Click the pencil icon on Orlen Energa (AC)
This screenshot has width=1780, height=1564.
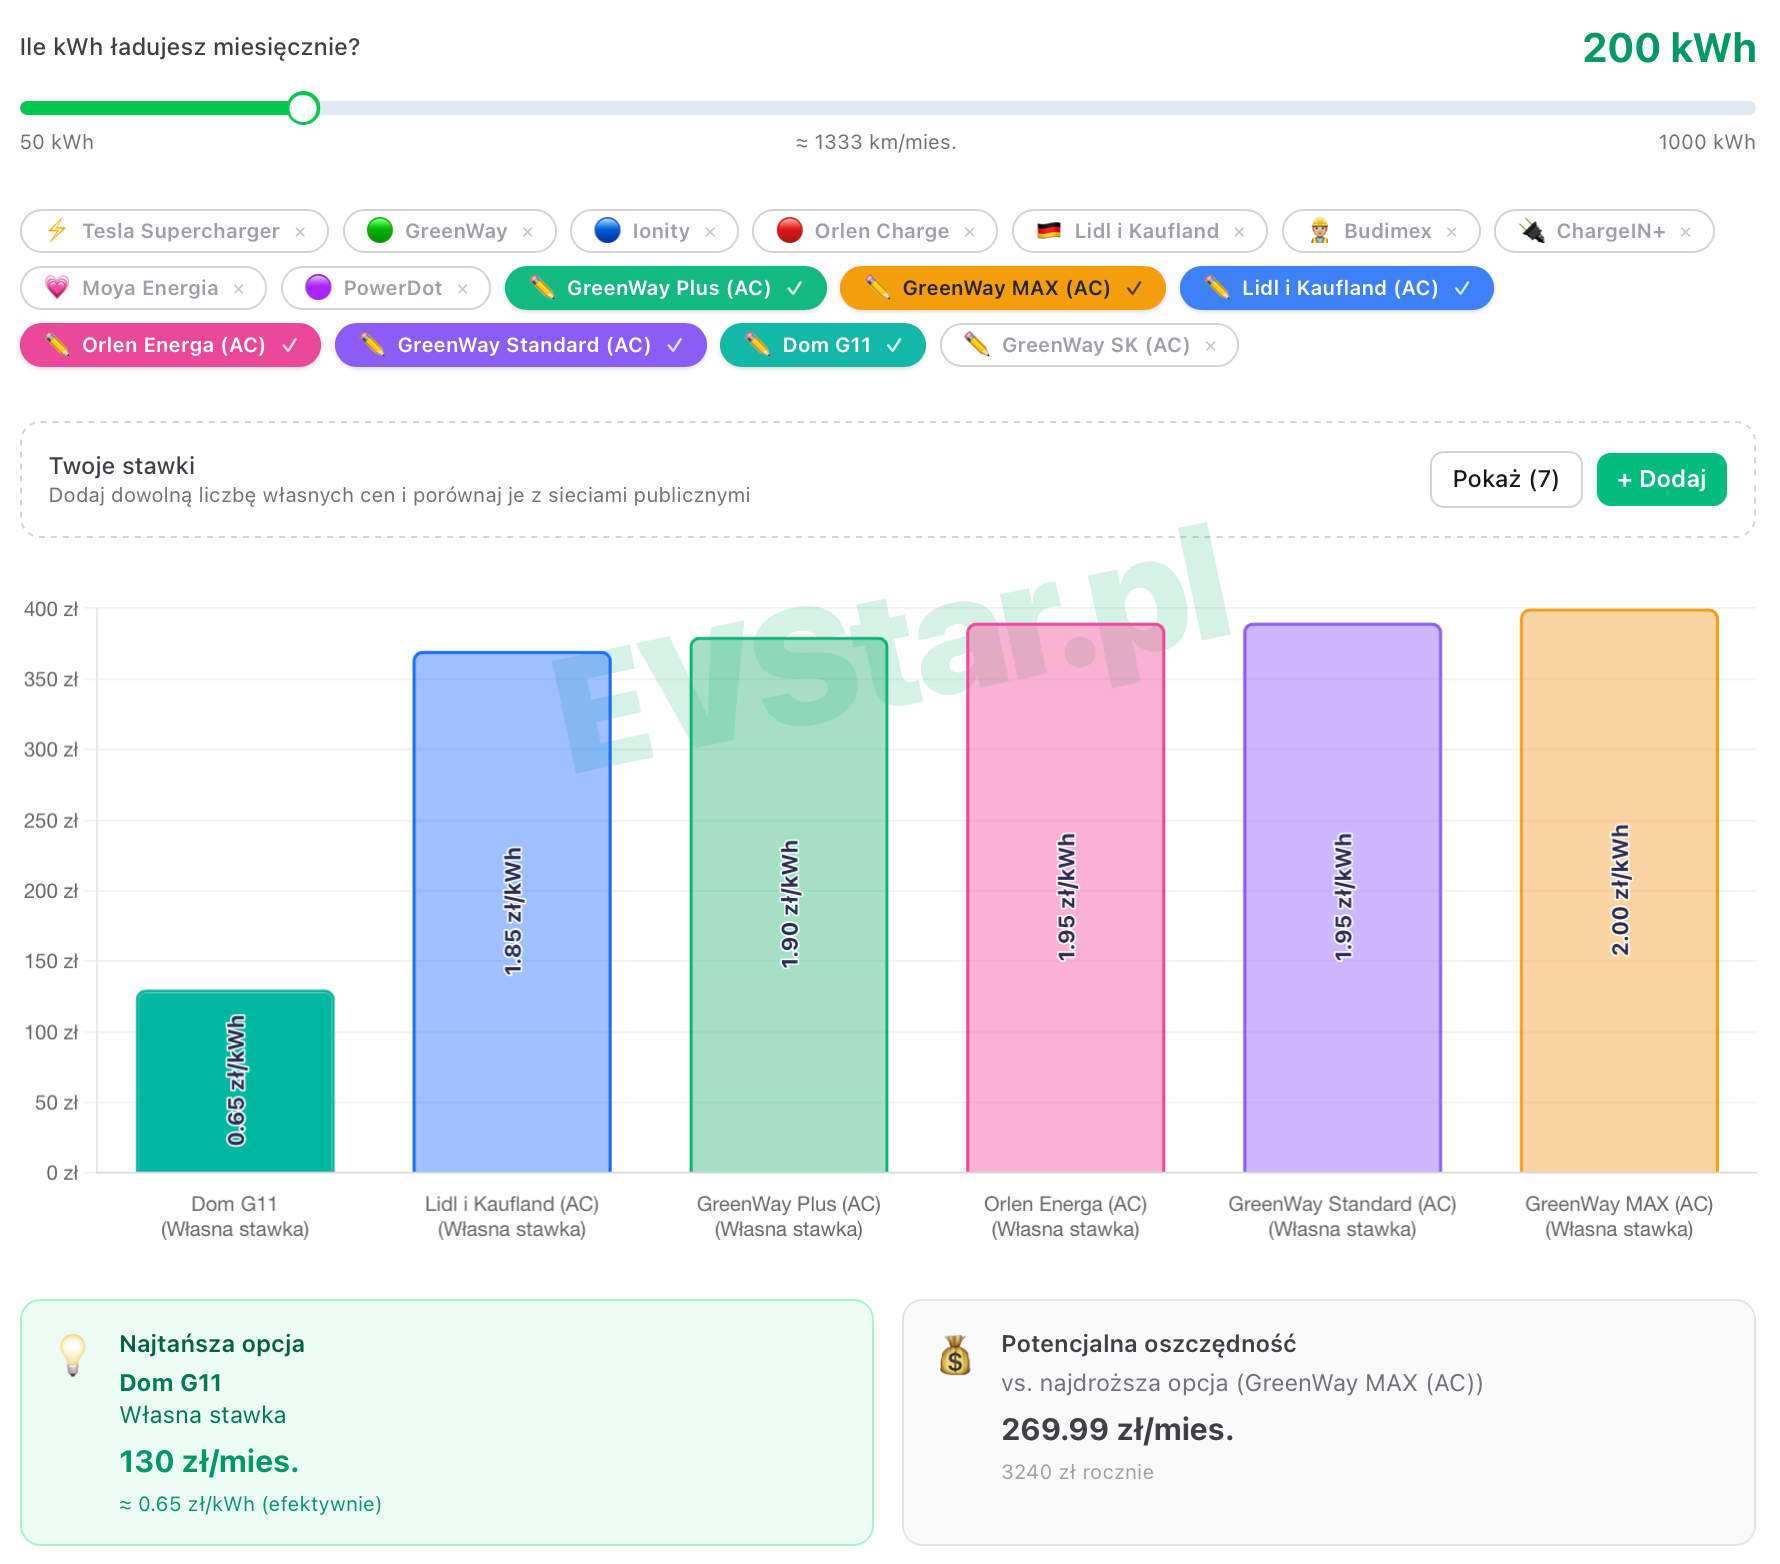[x=57, y=345]
